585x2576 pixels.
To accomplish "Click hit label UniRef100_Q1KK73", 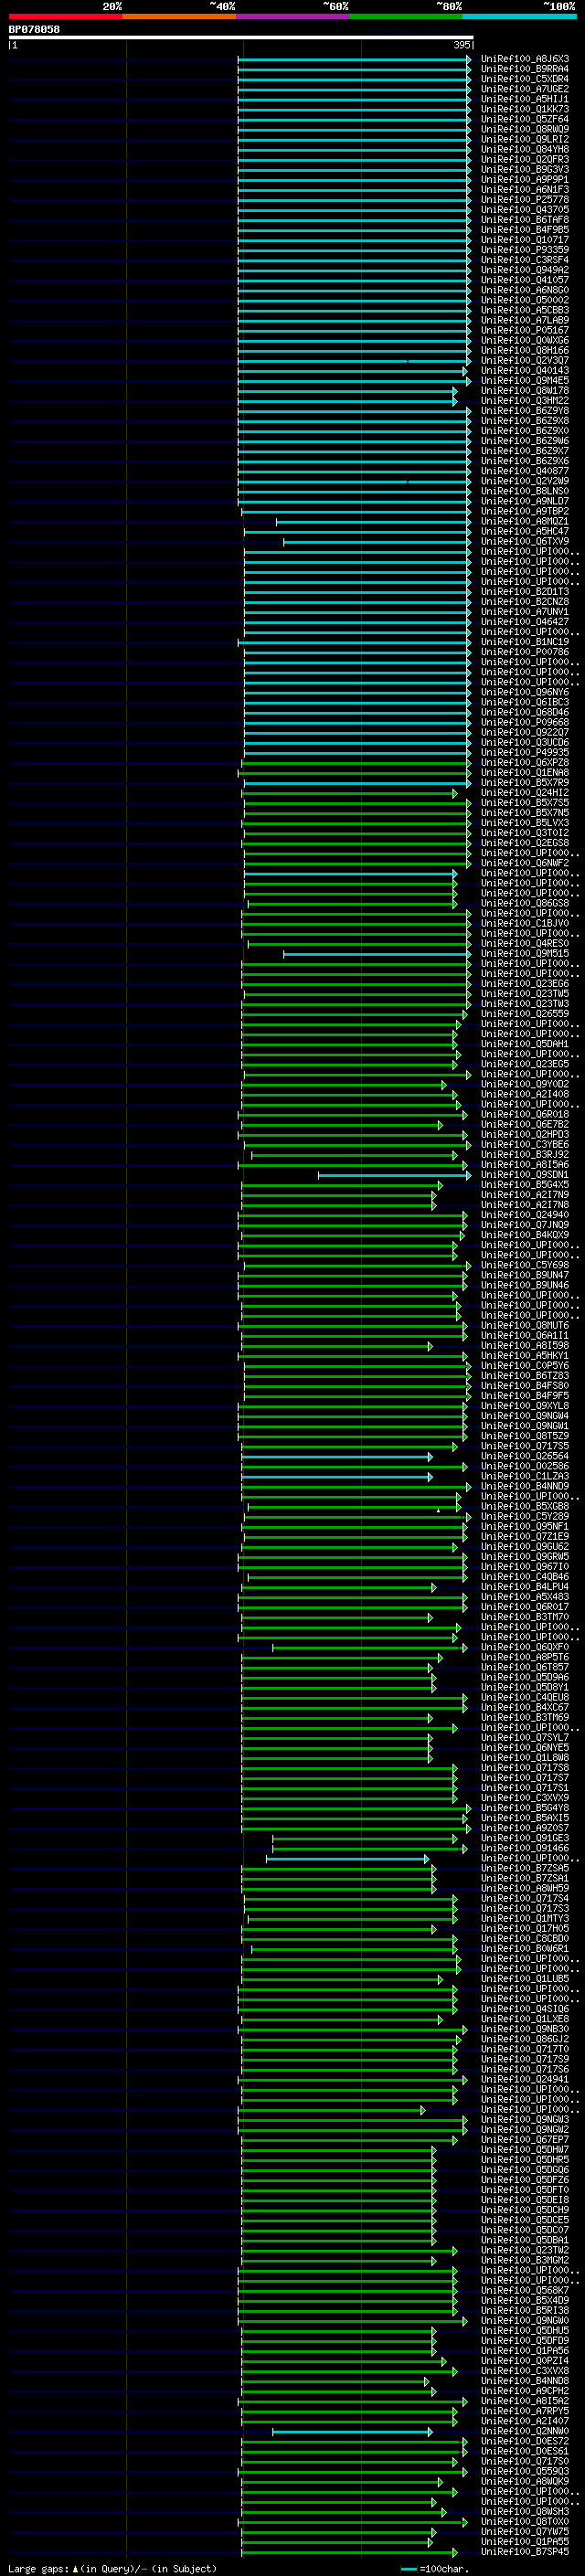I will point(525,109).
